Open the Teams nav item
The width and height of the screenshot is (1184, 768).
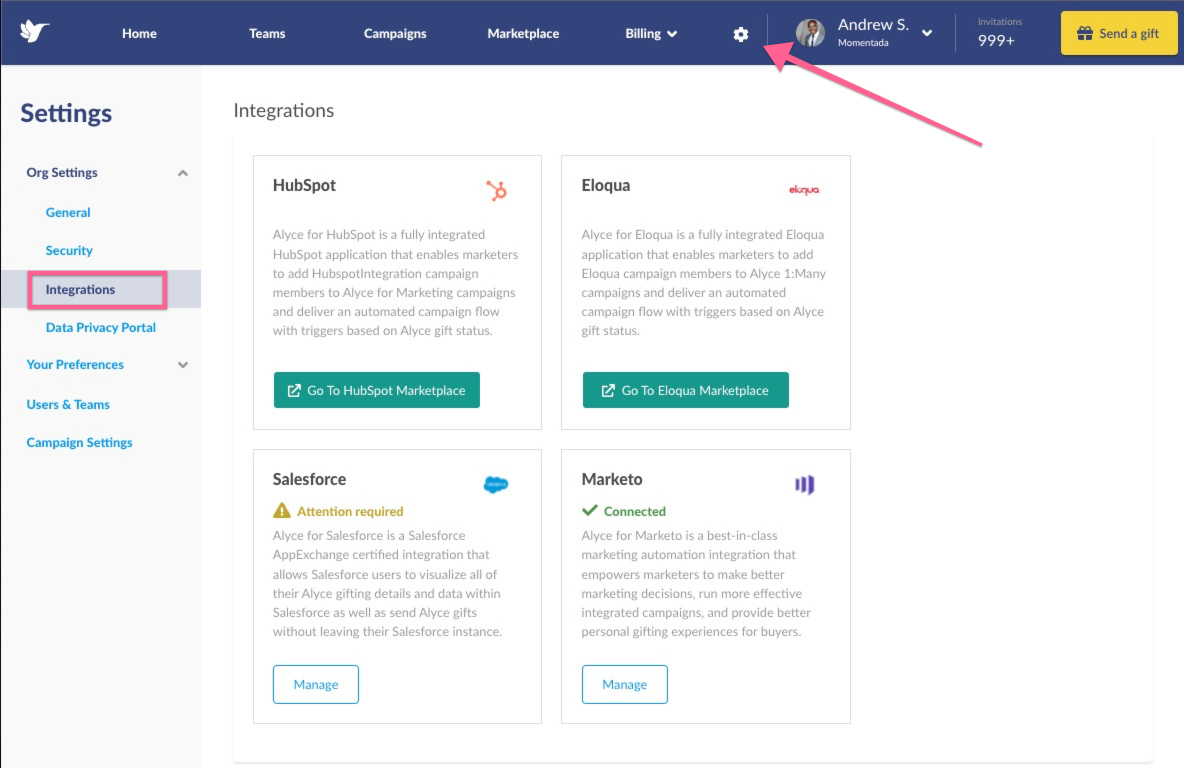[267, 33]
